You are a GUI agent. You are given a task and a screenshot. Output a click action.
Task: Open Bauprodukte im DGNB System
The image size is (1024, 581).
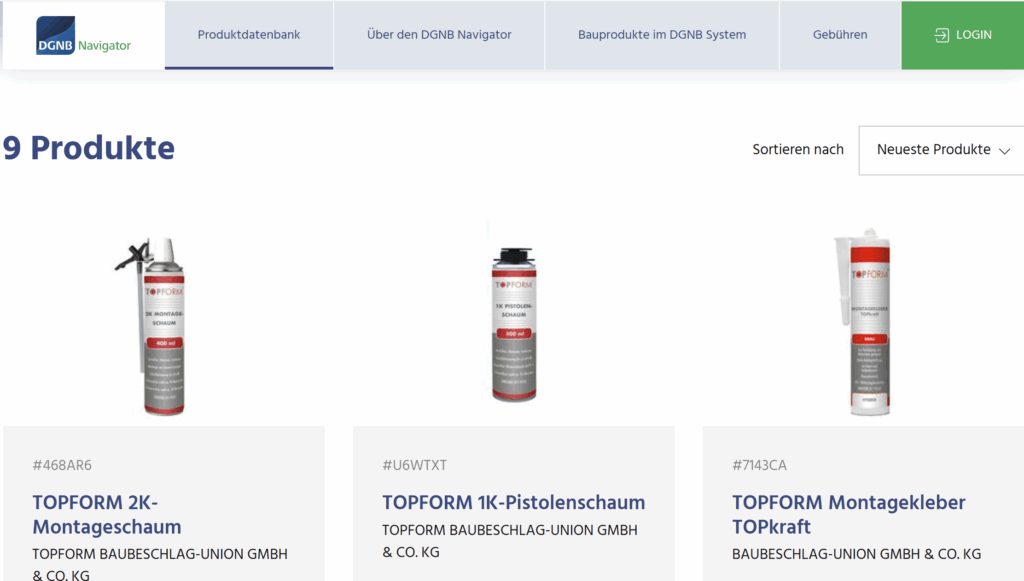click(662, 35)
